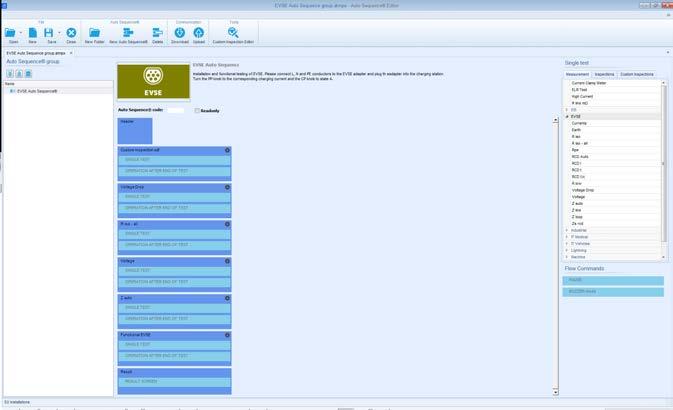Select Rpe in the test list
This screenshot has width=673, height=410.
click(575, 150)
